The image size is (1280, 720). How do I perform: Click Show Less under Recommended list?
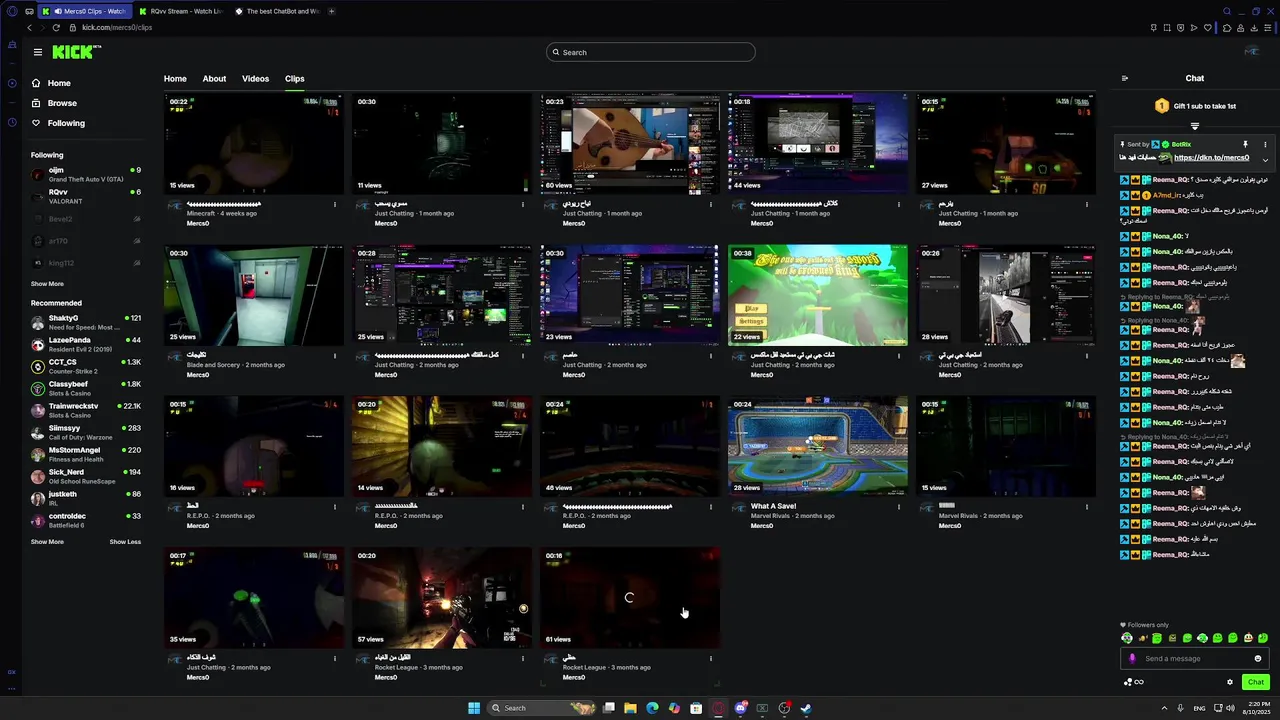[125, 541]
